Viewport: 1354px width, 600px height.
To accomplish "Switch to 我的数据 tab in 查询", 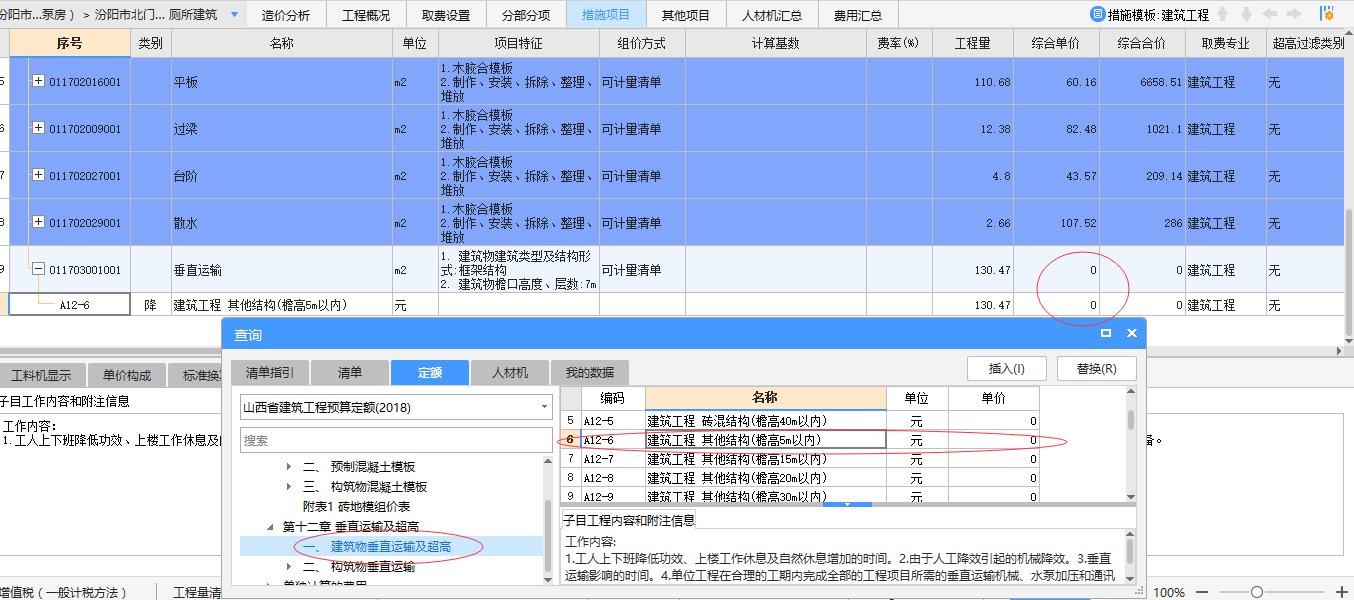I will pyautogui.click(x=590, y=373).
